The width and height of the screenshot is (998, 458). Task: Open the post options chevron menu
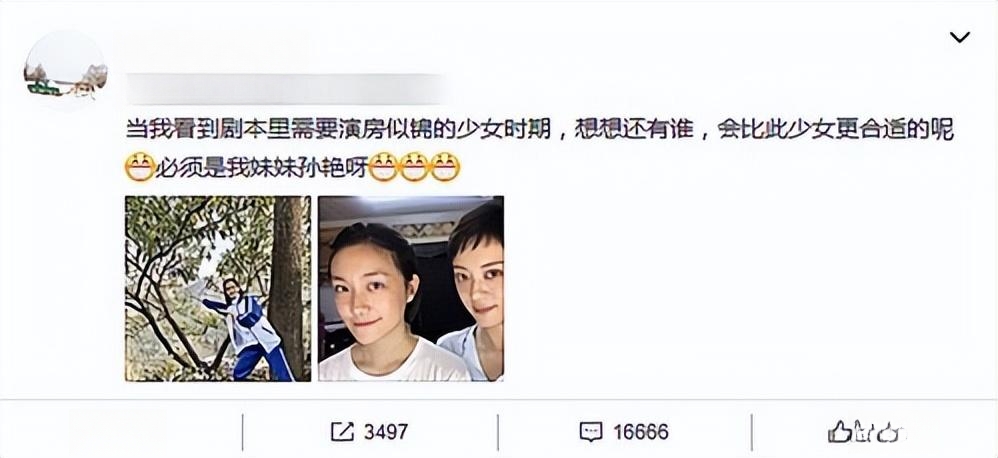959,38
